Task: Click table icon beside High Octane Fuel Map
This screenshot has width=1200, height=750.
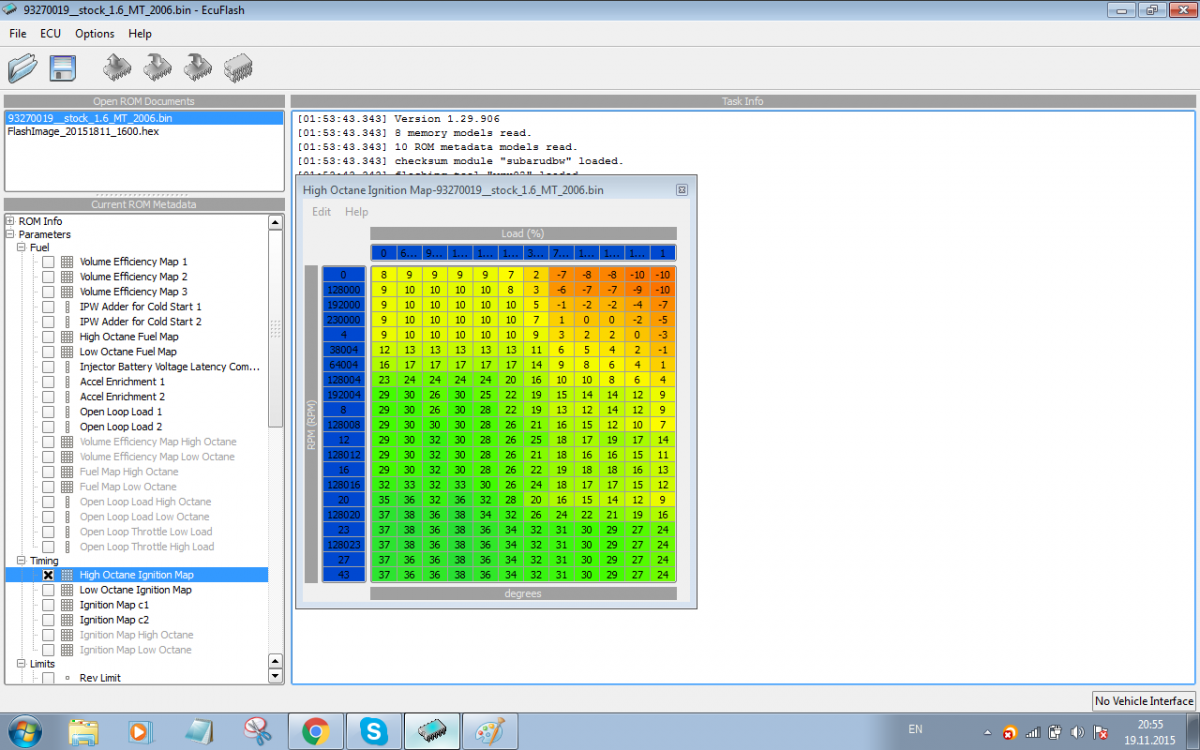Action: click(68, 337)
